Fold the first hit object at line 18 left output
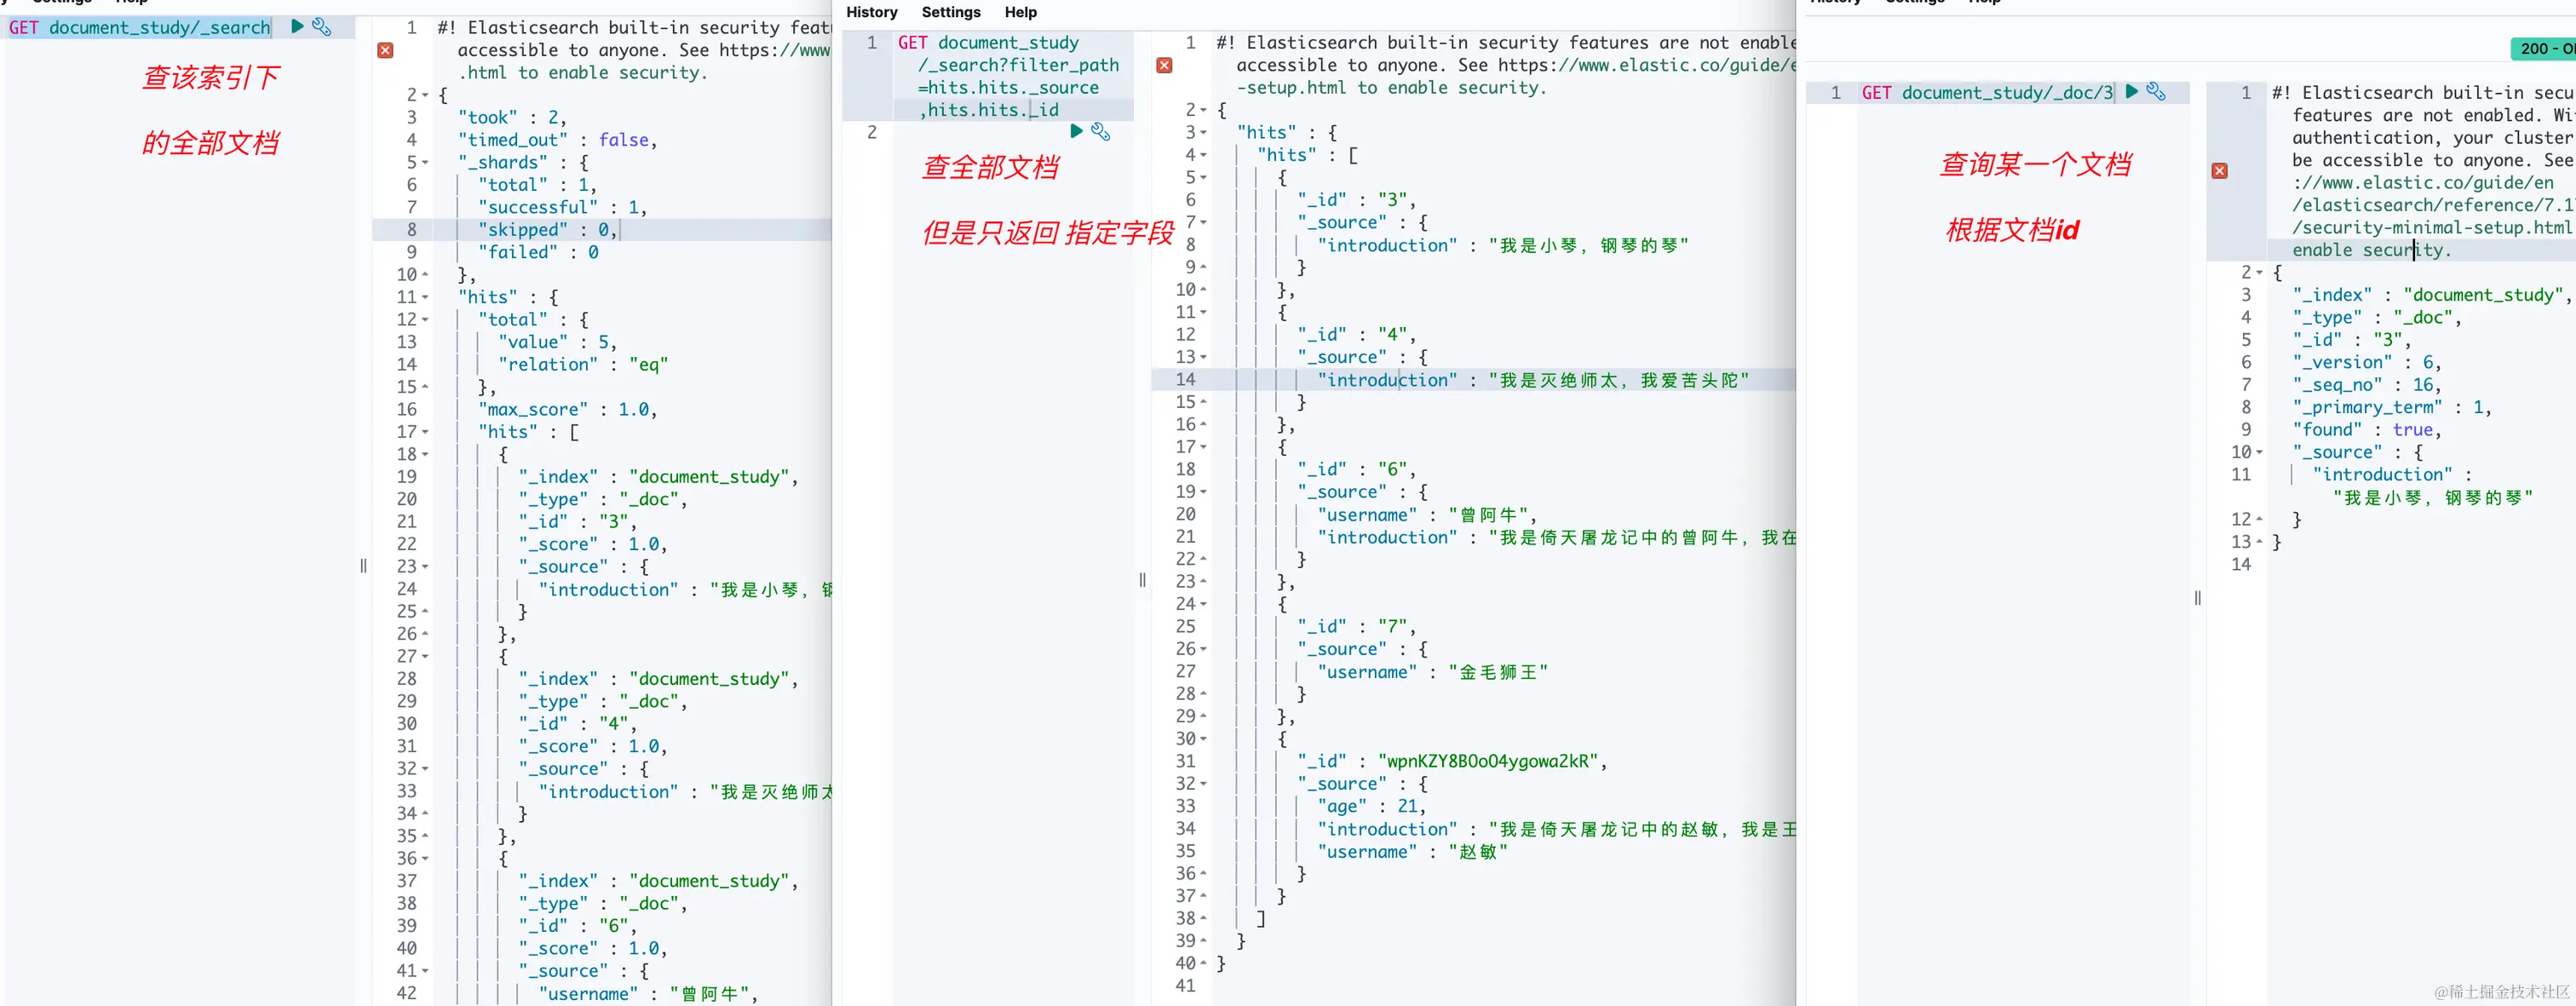Viewport: 2576px width, 1006px height. (x=425, y=455)
